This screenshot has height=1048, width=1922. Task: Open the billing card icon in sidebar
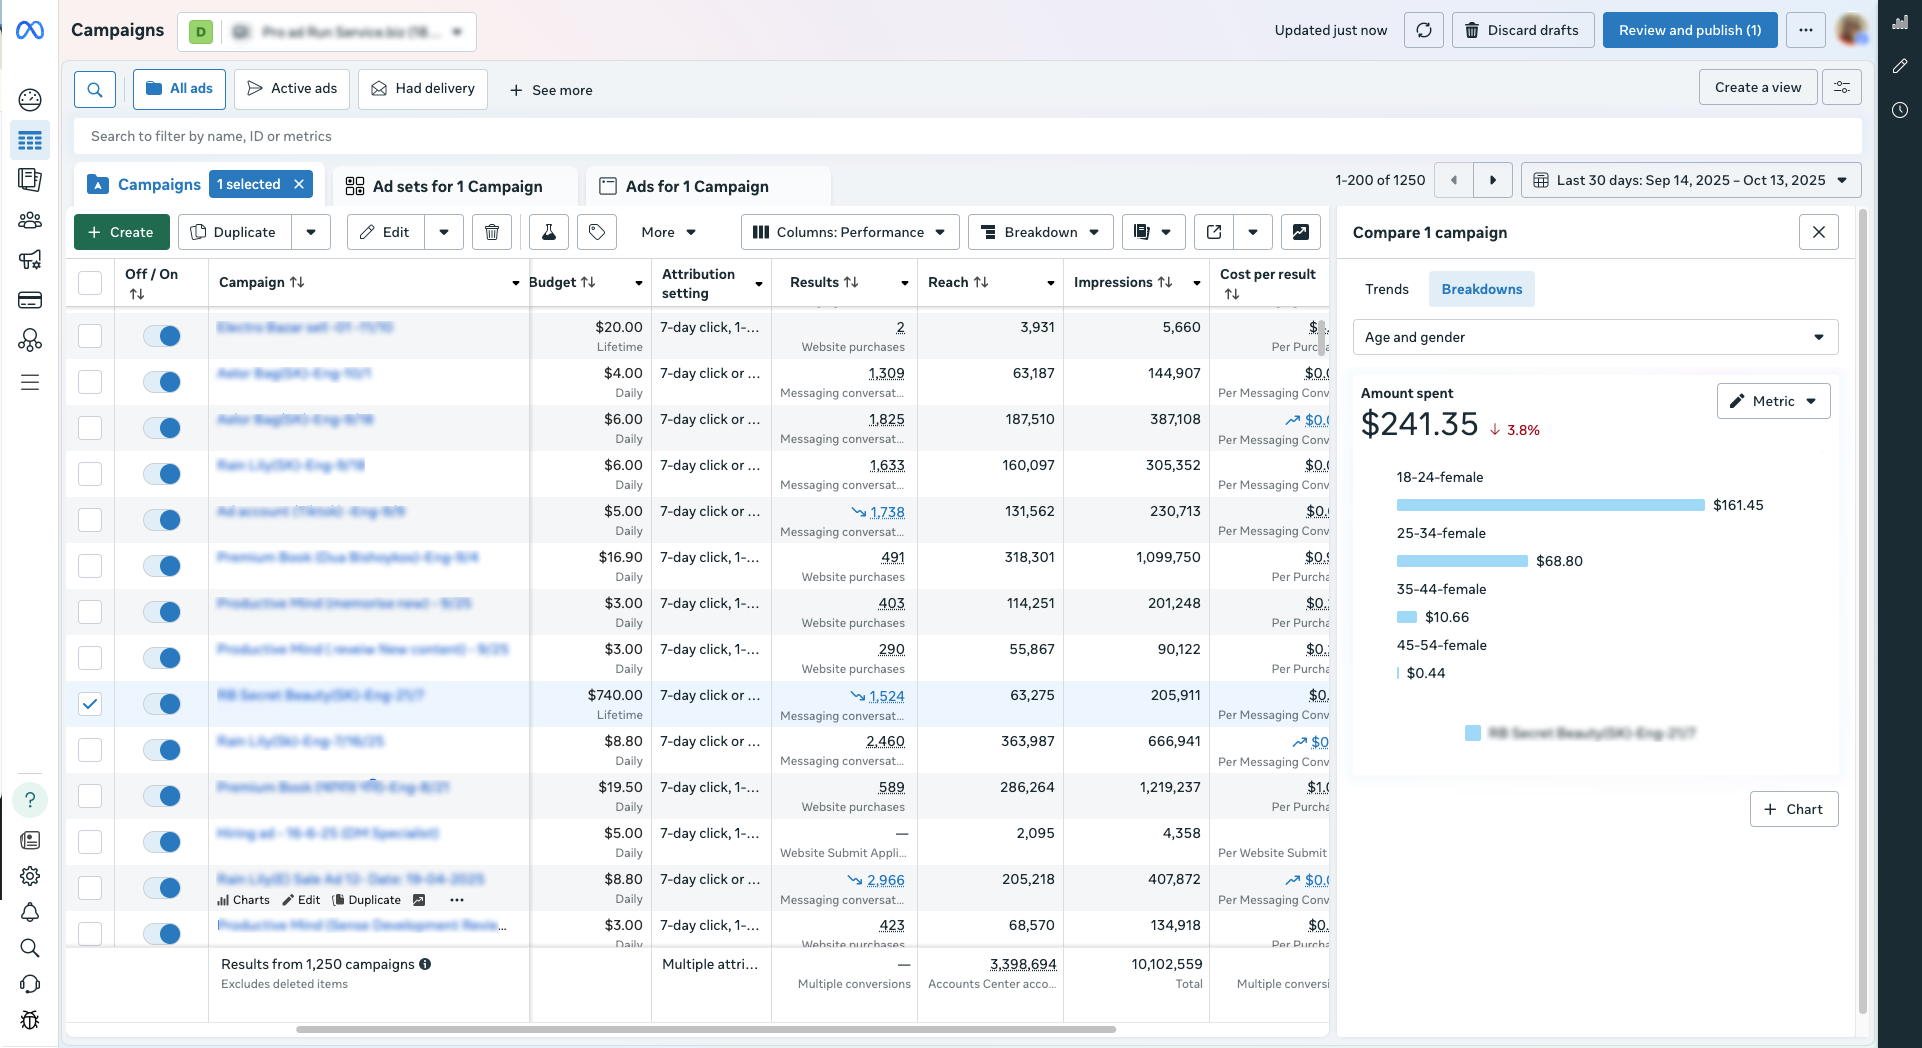click(x=30, y=300)
